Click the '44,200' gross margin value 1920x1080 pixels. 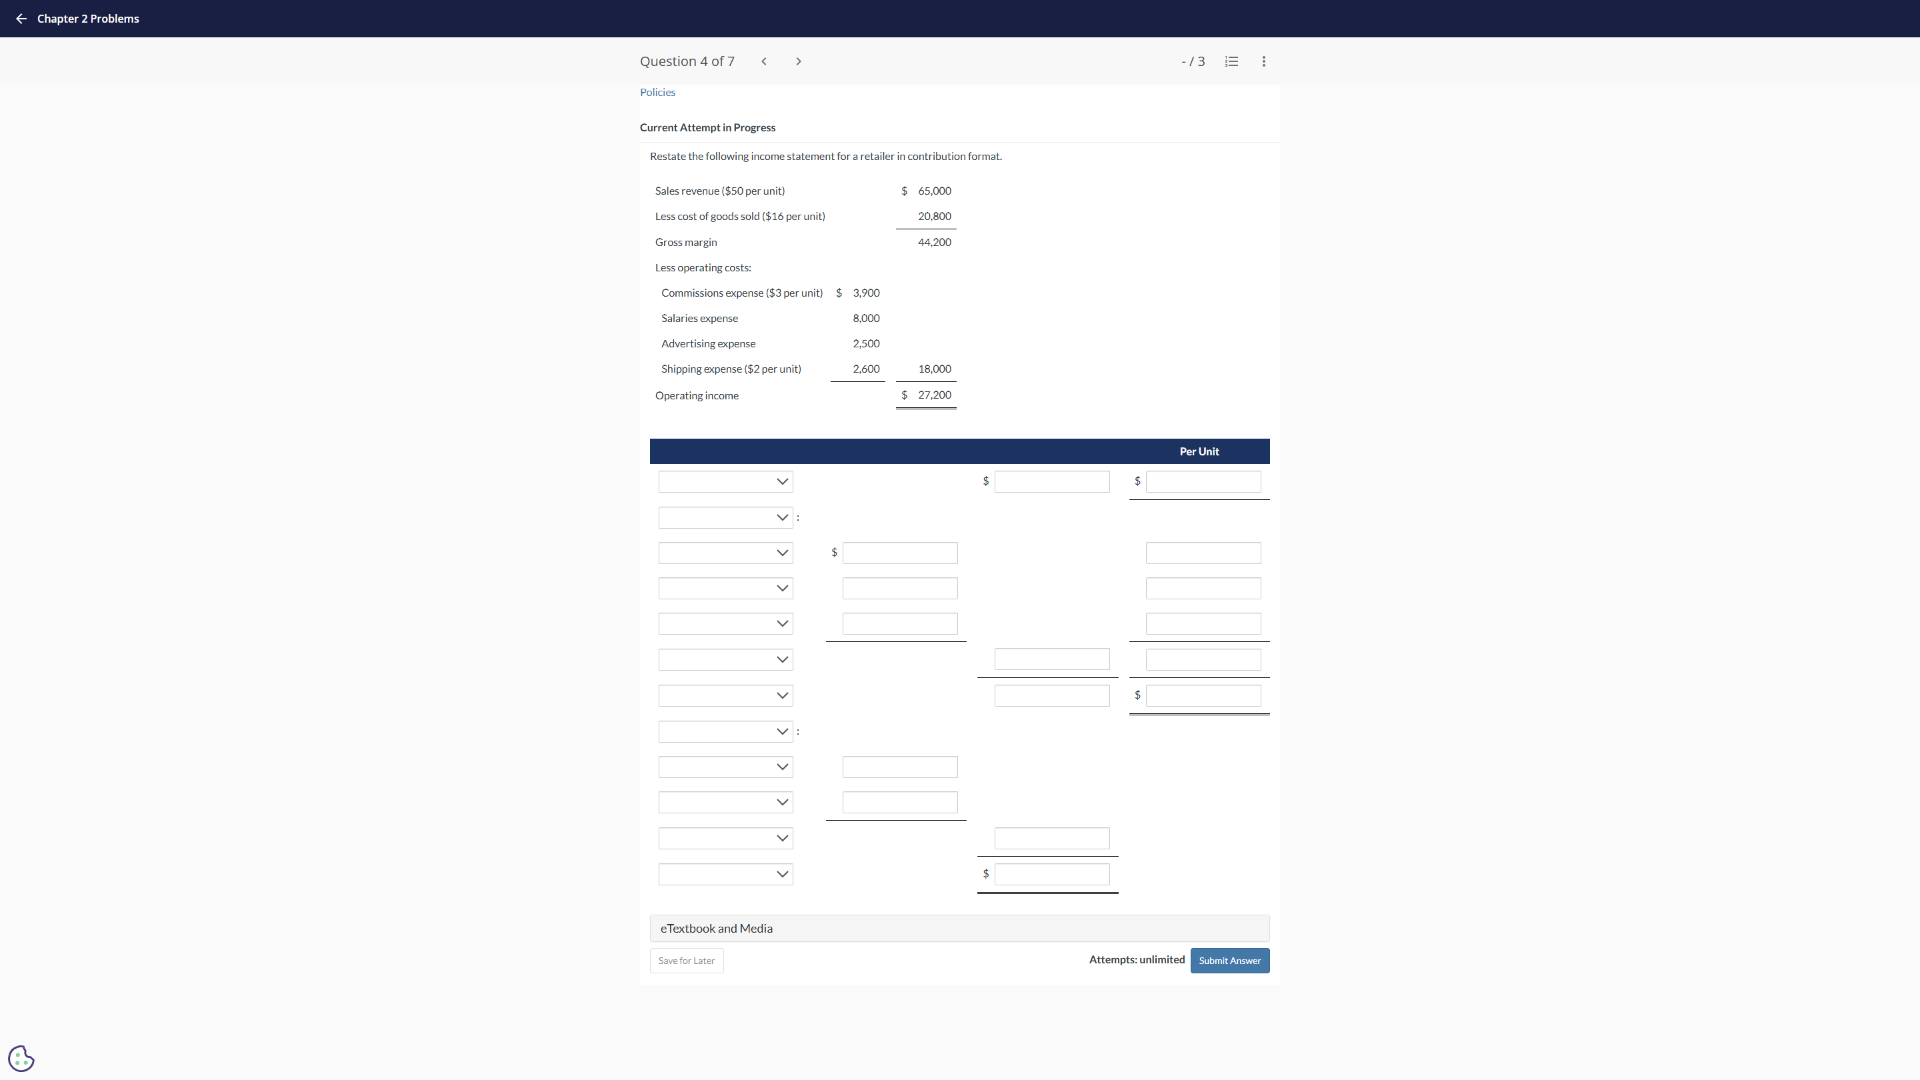tap(935, 243)
